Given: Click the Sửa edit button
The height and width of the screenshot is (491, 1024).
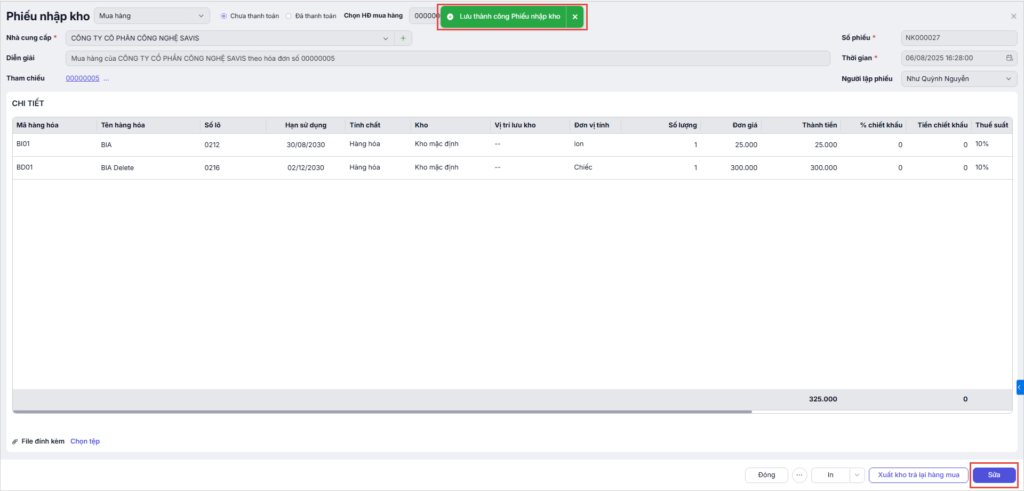Looking at the screenshot, I should pyautogui.click(x=994, y=475).
